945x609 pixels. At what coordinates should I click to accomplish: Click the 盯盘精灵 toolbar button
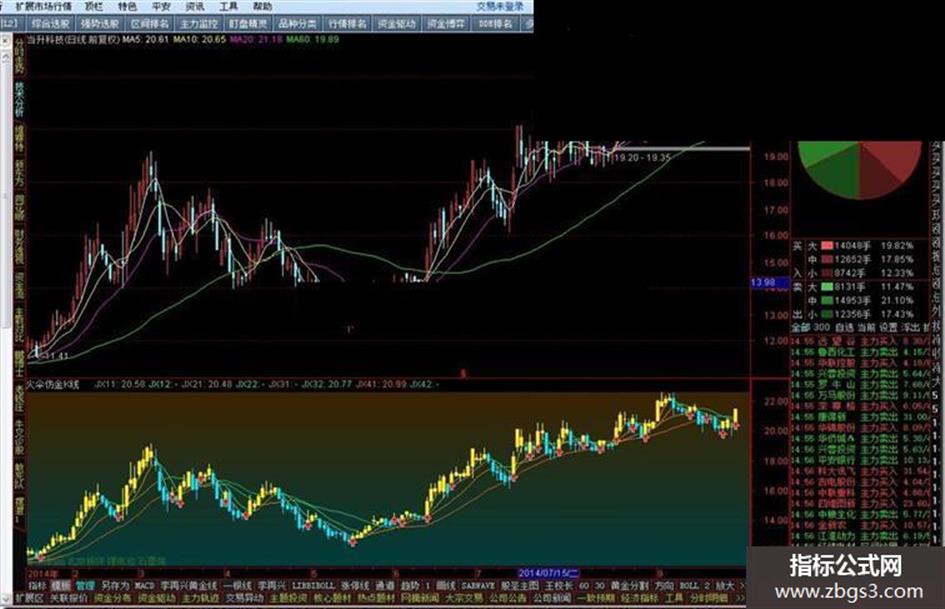(248, 24)
